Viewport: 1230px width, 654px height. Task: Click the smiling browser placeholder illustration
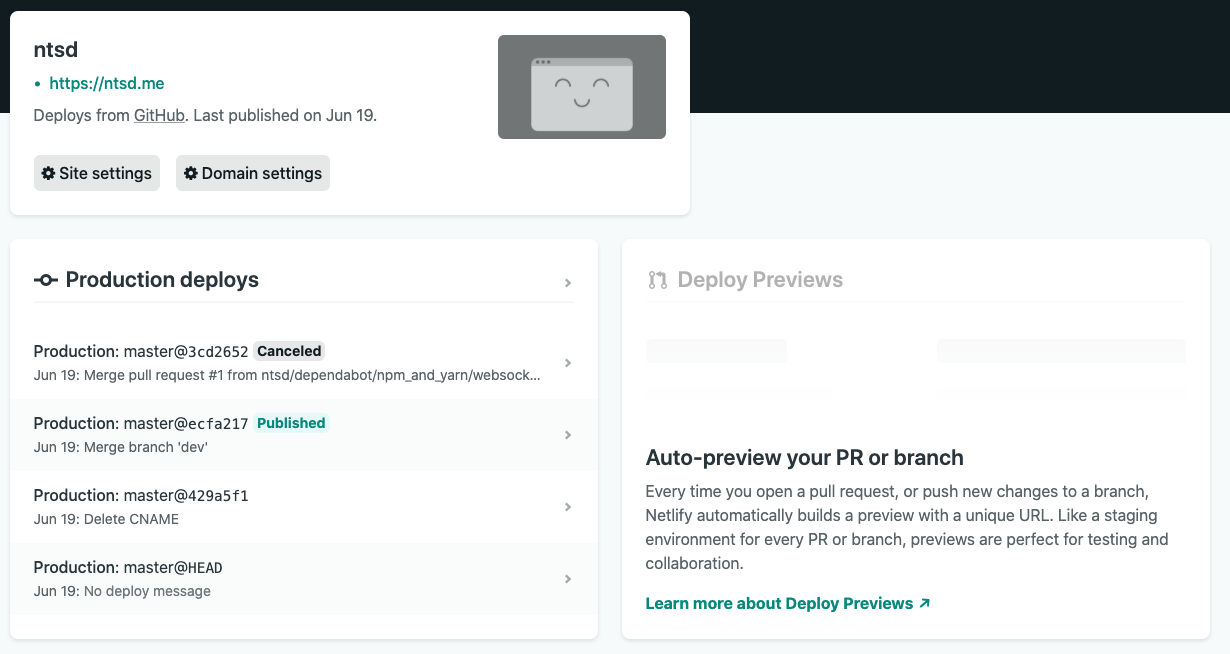pyautogui.click(x=581, y=87)
